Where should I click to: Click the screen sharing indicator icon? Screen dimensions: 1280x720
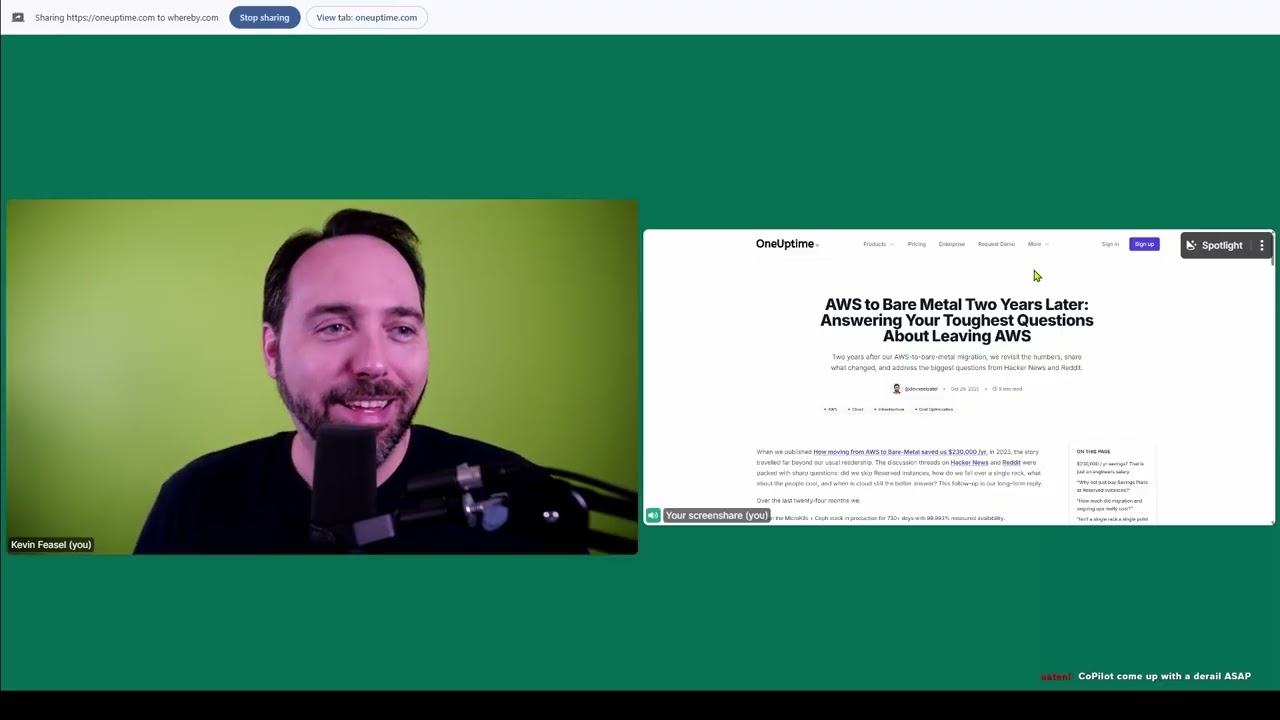pyautogui.click(x=17, y=17)
